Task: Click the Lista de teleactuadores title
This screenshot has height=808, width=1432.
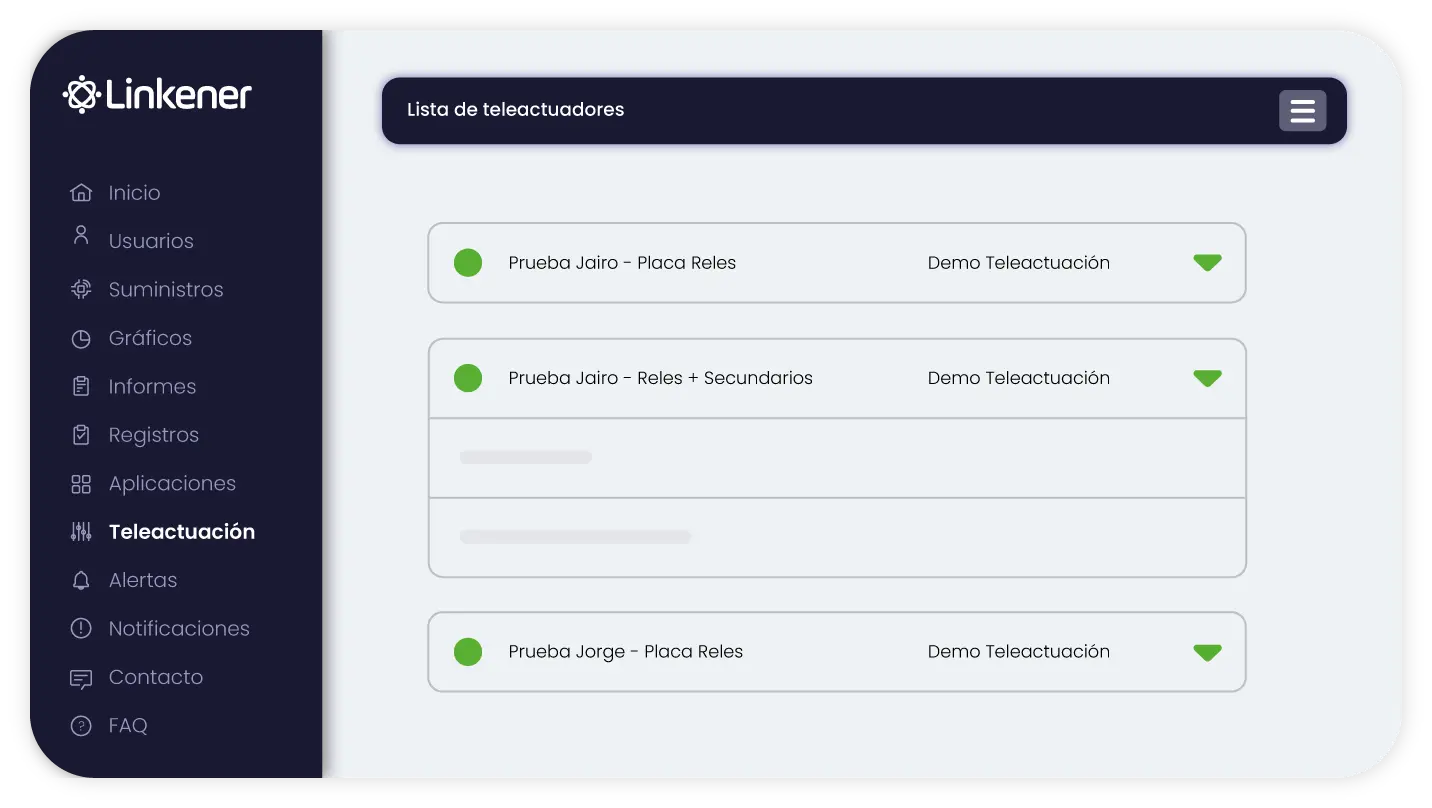Action: [515, 110]
